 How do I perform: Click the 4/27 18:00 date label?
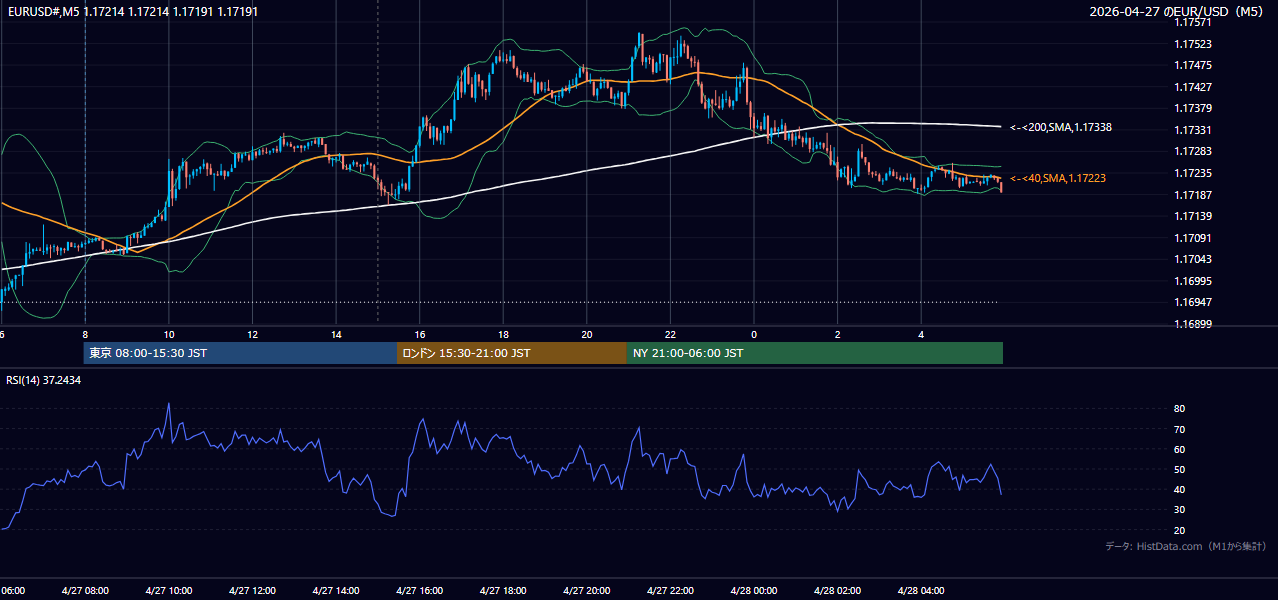coord(503,591)
